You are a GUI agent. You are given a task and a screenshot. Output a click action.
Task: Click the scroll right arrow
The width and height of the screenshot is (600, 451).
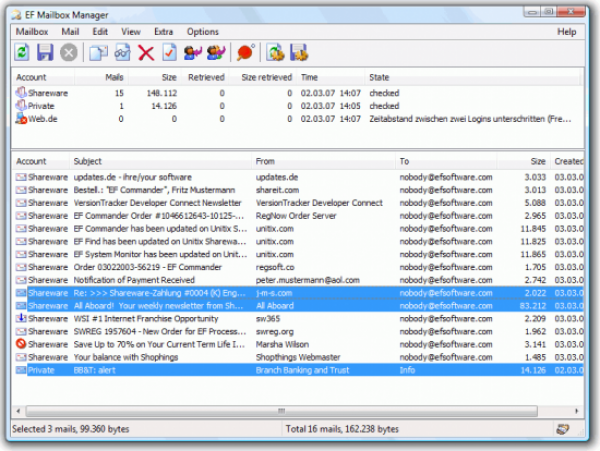[x=577, y=411]
